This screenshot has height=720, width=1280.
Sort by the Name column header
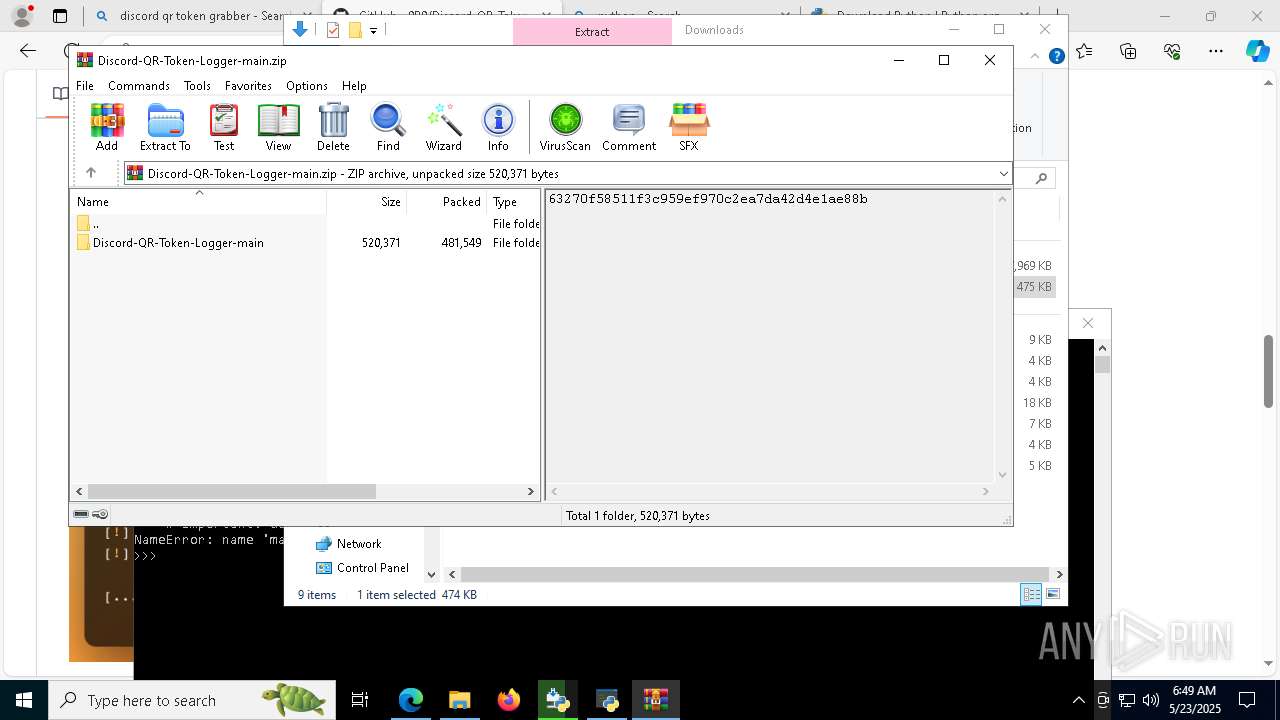(x=198, y=202)
